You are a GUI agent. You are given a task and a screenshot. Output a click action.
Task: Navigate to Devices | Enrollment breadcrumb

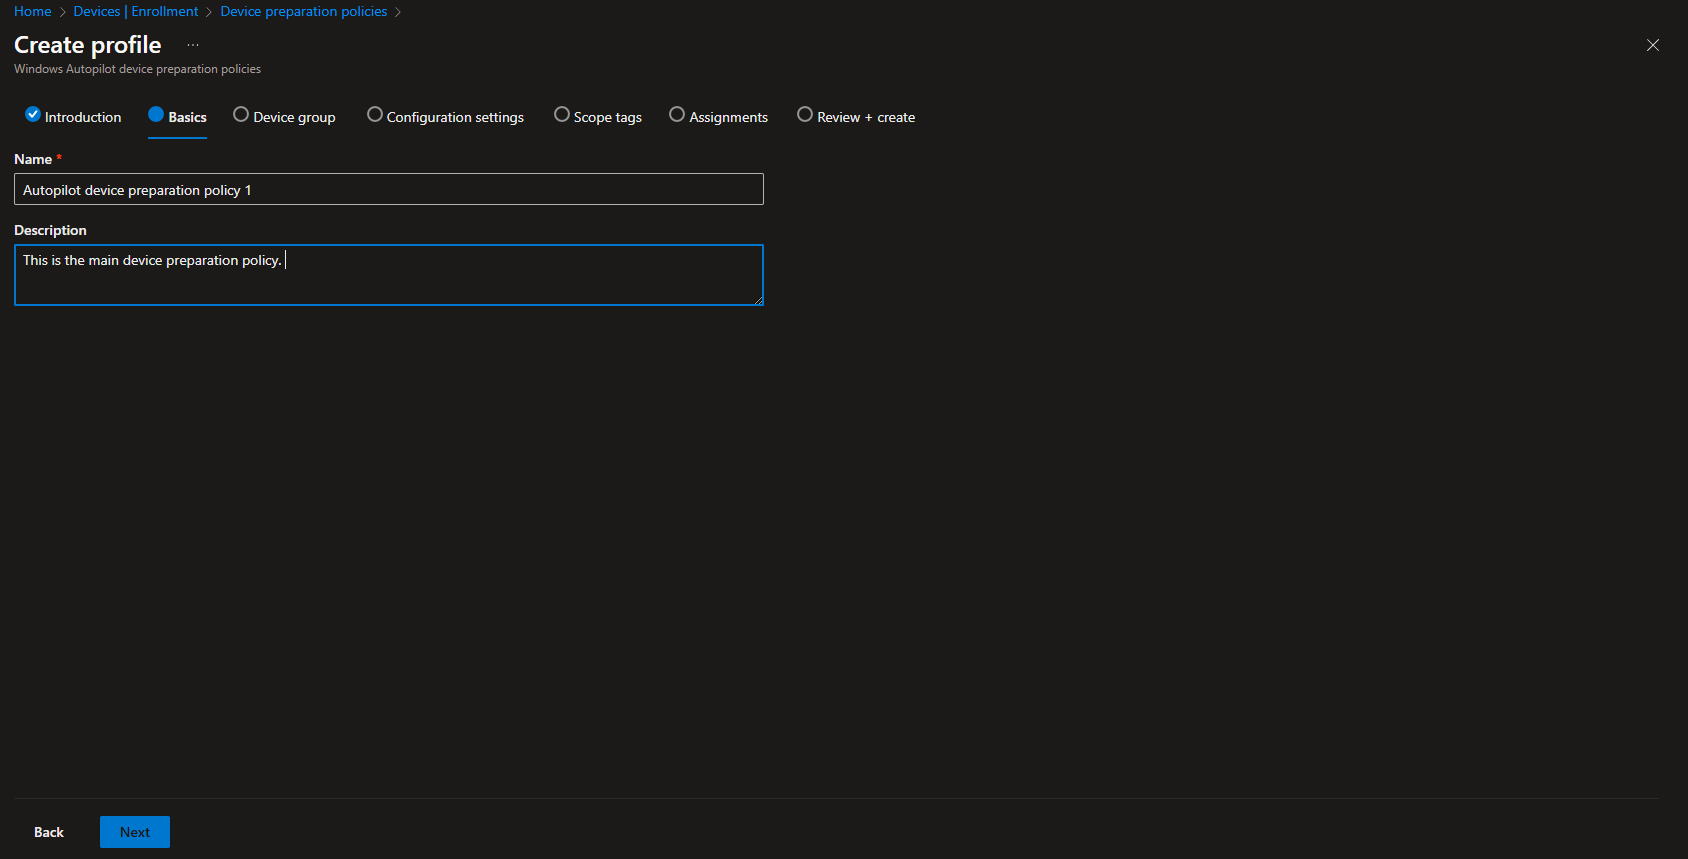(x=136, y=11)
